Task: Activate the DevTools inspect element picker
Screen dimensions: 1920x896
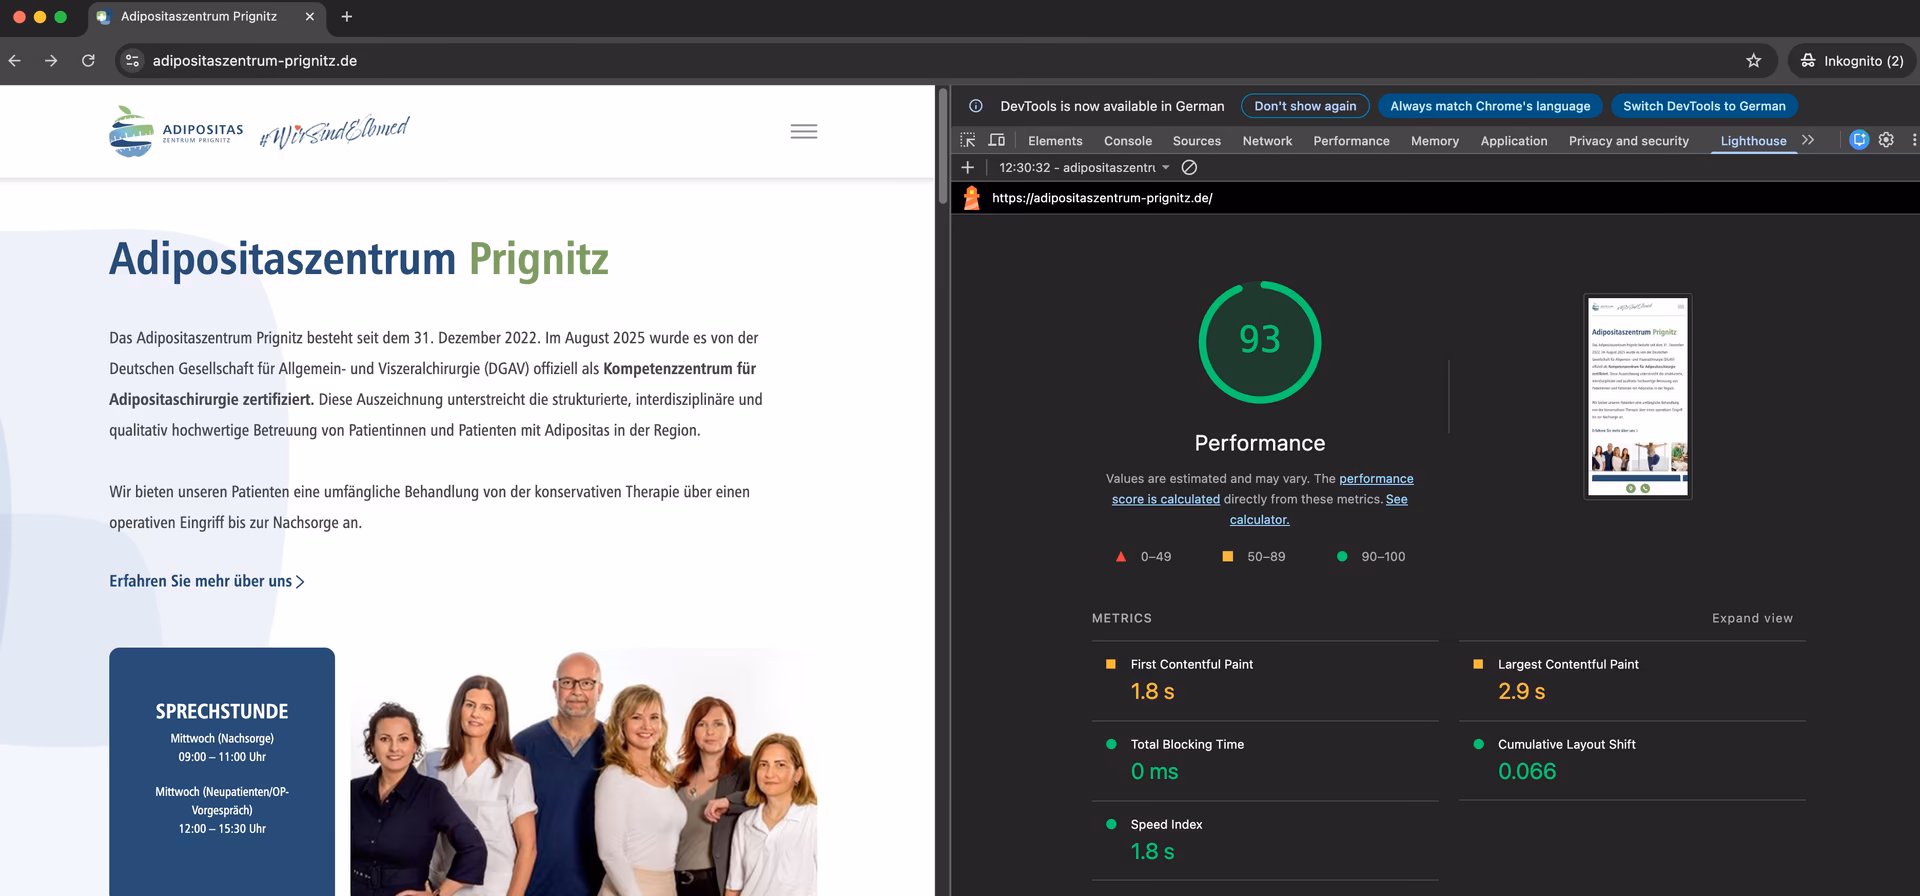Action: [967, 140]
